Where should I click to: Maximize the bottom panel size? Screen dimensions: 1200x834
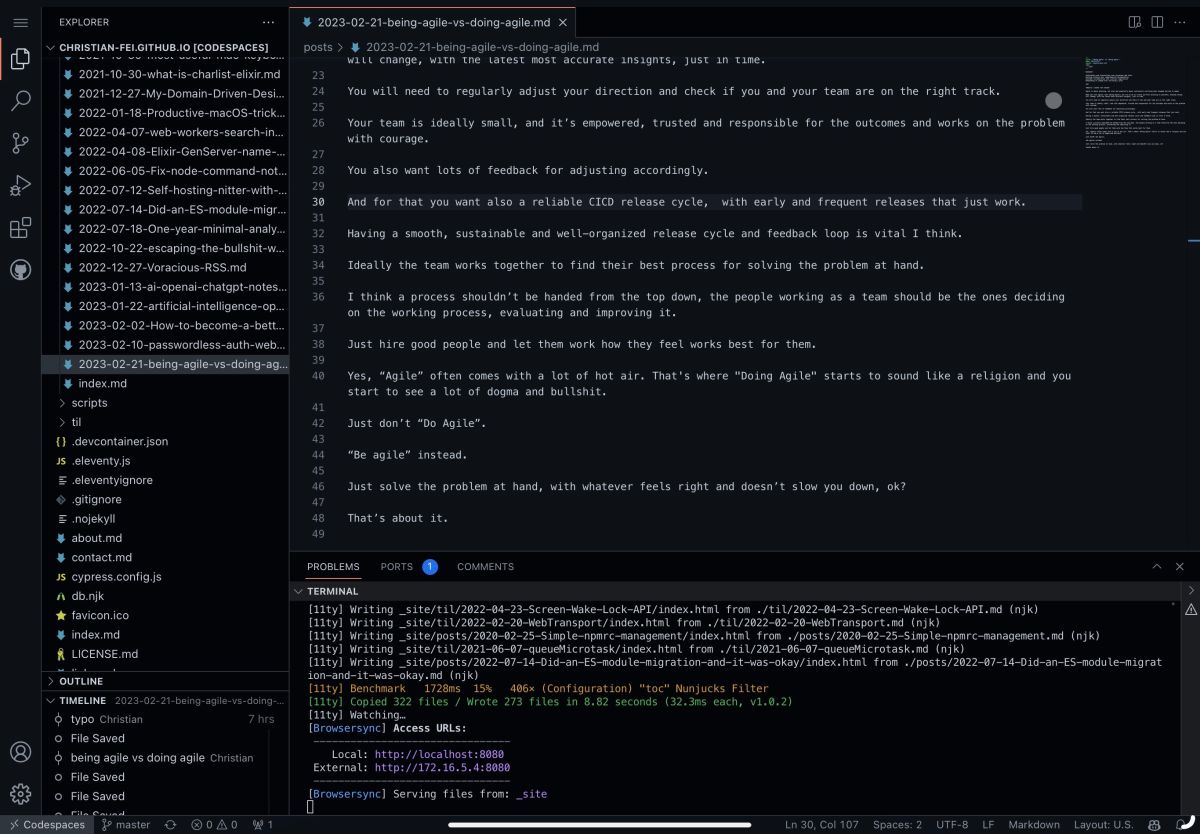[x=1157, y=566]
